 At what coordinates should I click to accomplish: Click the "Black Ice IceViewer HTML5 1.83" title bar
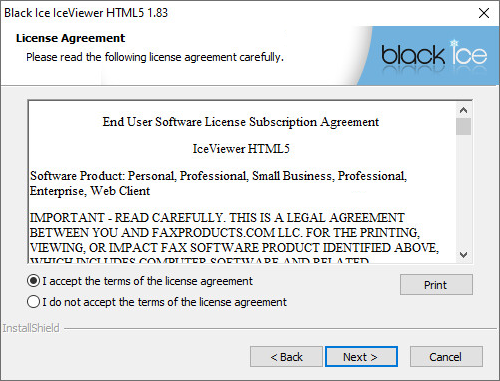(86, 13)
